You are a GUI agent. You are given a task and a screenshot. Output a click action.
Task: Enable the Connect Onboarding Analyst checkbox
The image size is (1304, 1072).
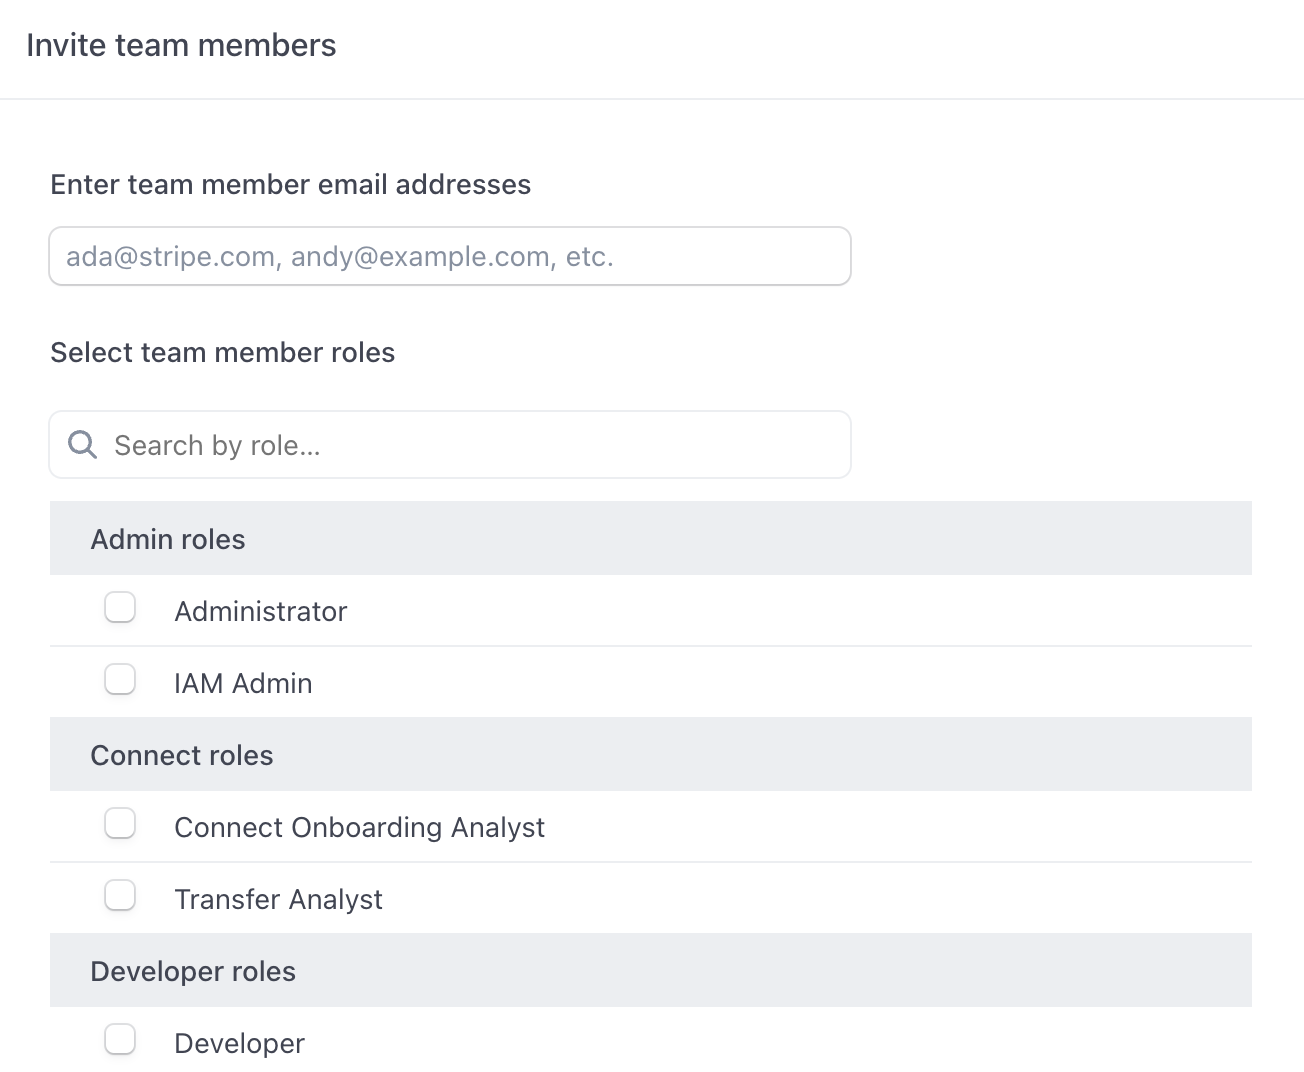tap(120, 823)
